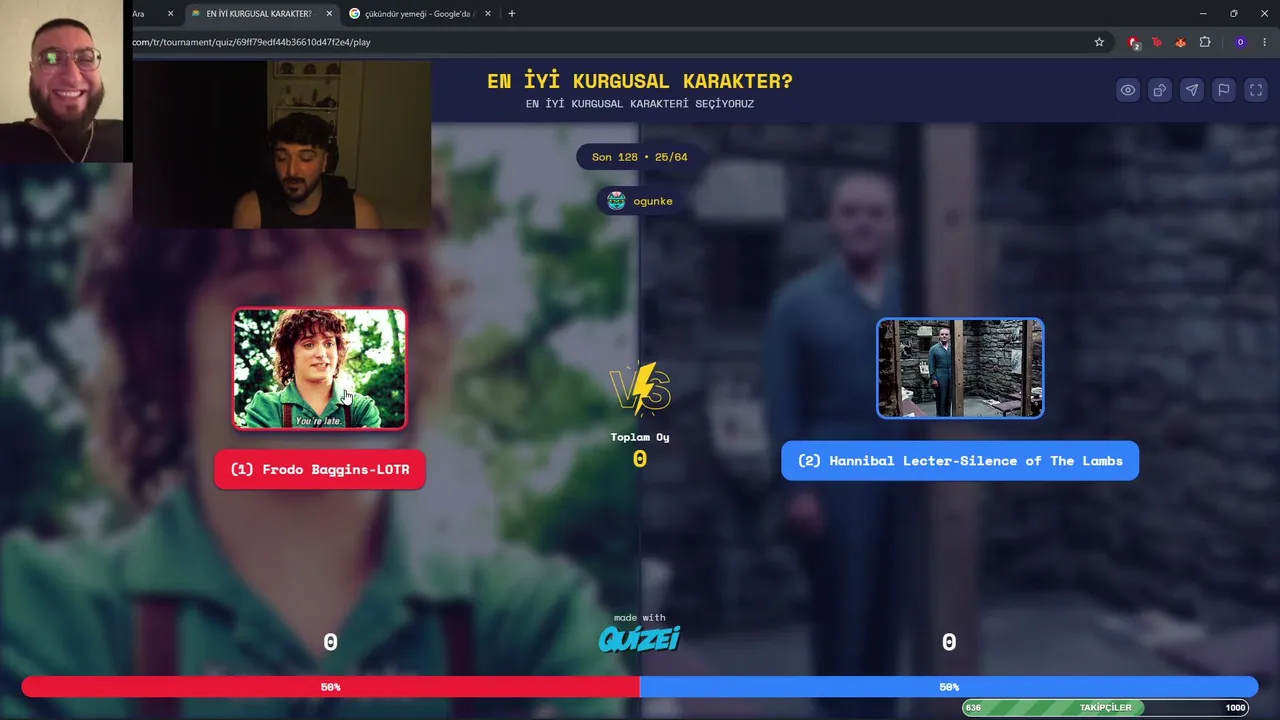The width and height of the screenshot is (1280, 720).
Task: Select the Frodo Baggins image thumbnail
Action: [320, 368]
